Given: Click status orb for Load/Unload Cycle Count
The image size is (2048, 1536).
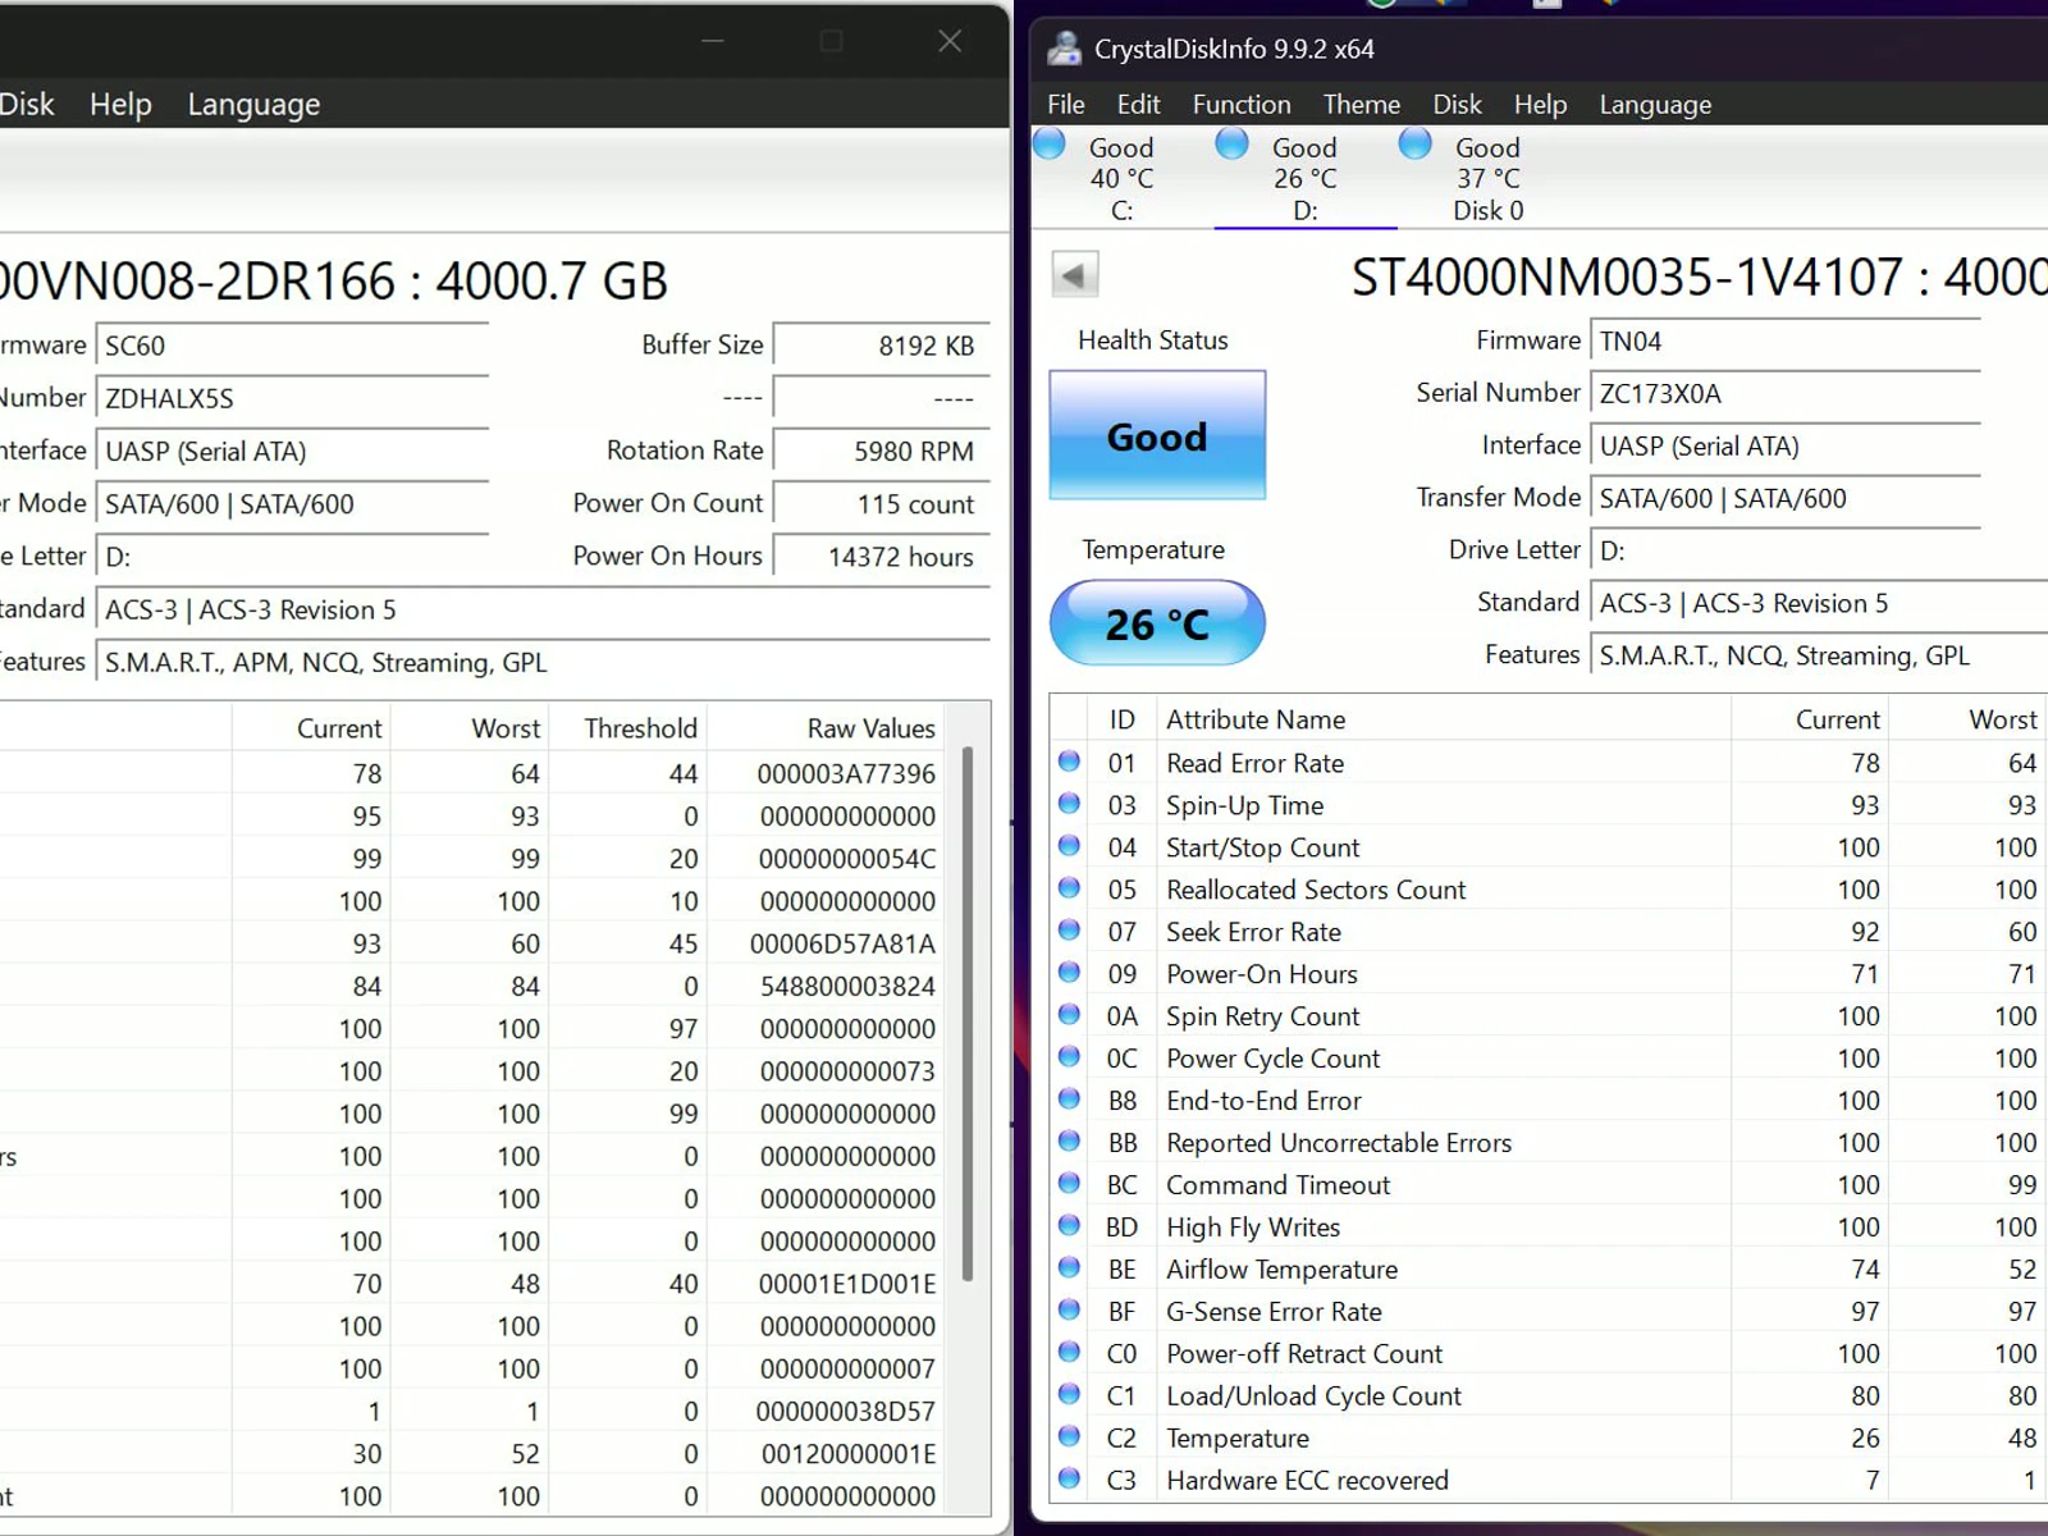Looking at the screenshot, I should (x=1069, y=1394).
